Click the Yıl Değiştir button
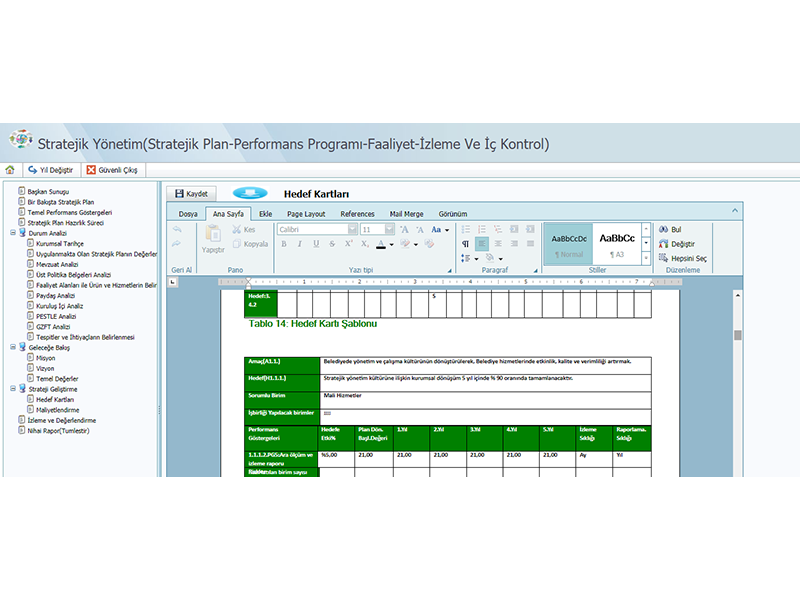This screenshot has width=800, height=600. [x=51, y=170]
